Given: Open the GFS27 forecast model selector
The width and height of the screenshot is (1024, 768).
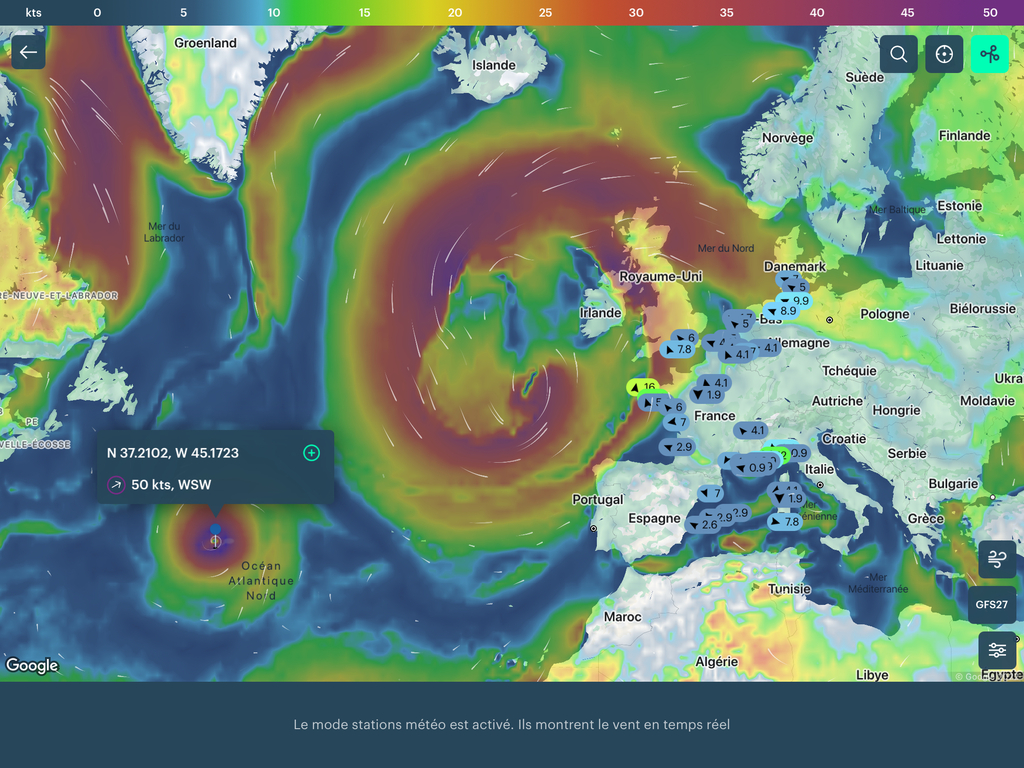Looking at the screenshot, I should point(991,605).
